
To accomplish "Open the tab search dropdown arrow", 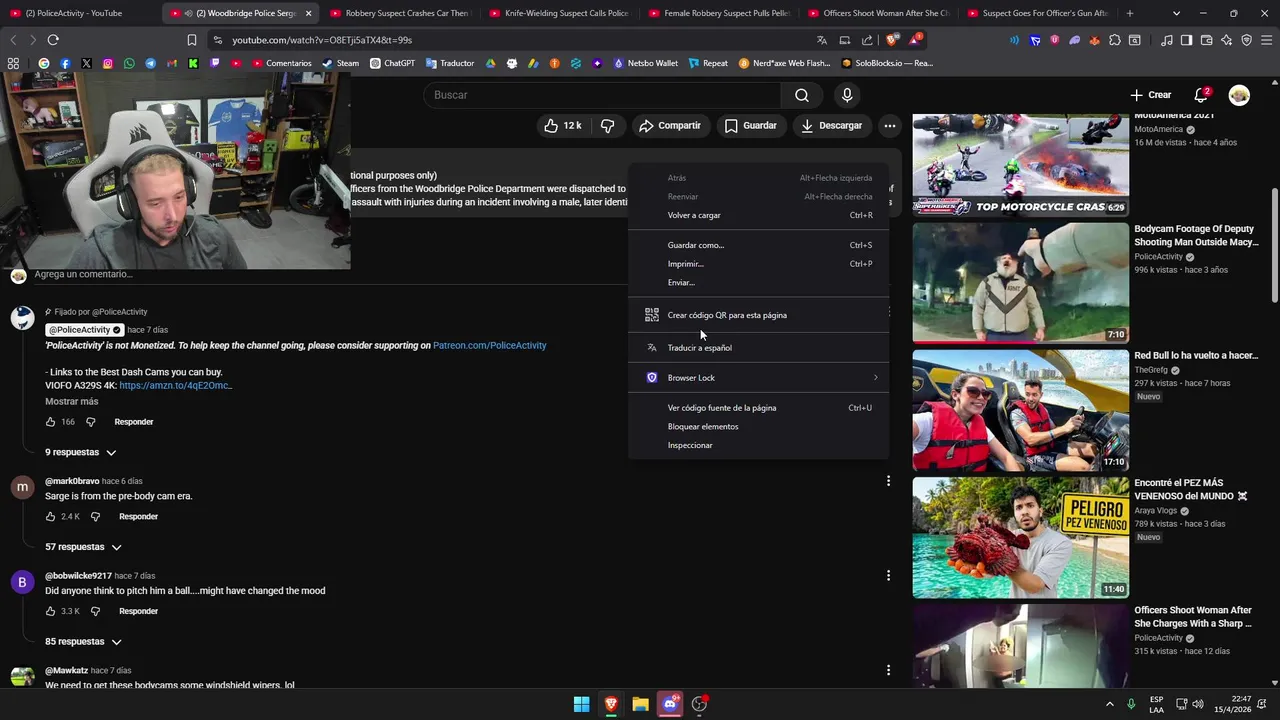I will coord(1176,13).
